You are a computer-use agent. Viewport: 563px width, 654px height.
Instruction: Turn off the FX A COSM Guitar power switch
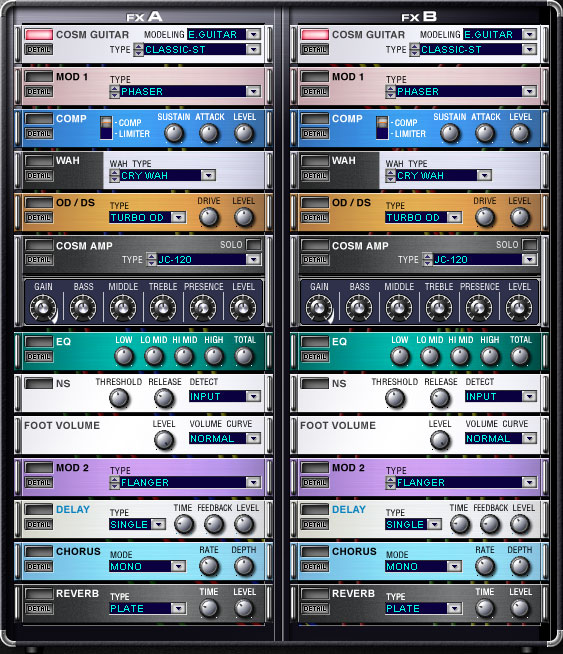[39, 34]
